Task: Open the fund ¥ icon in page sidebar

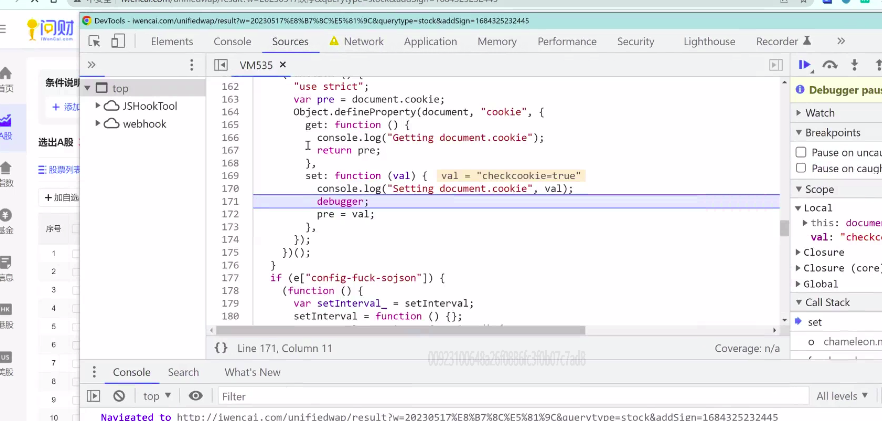Action: (x=6, y=215)
